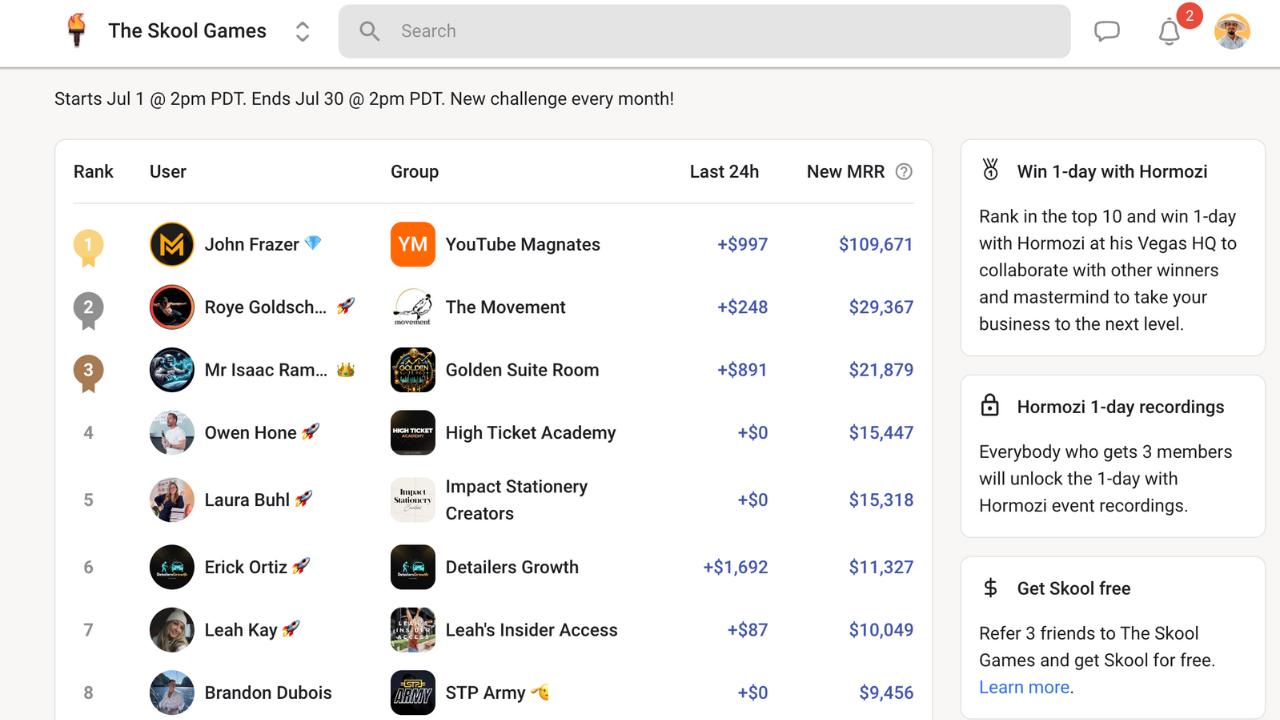The image size is (1280, 720).
Task: Click the Search input field
Action: (704, 31)
